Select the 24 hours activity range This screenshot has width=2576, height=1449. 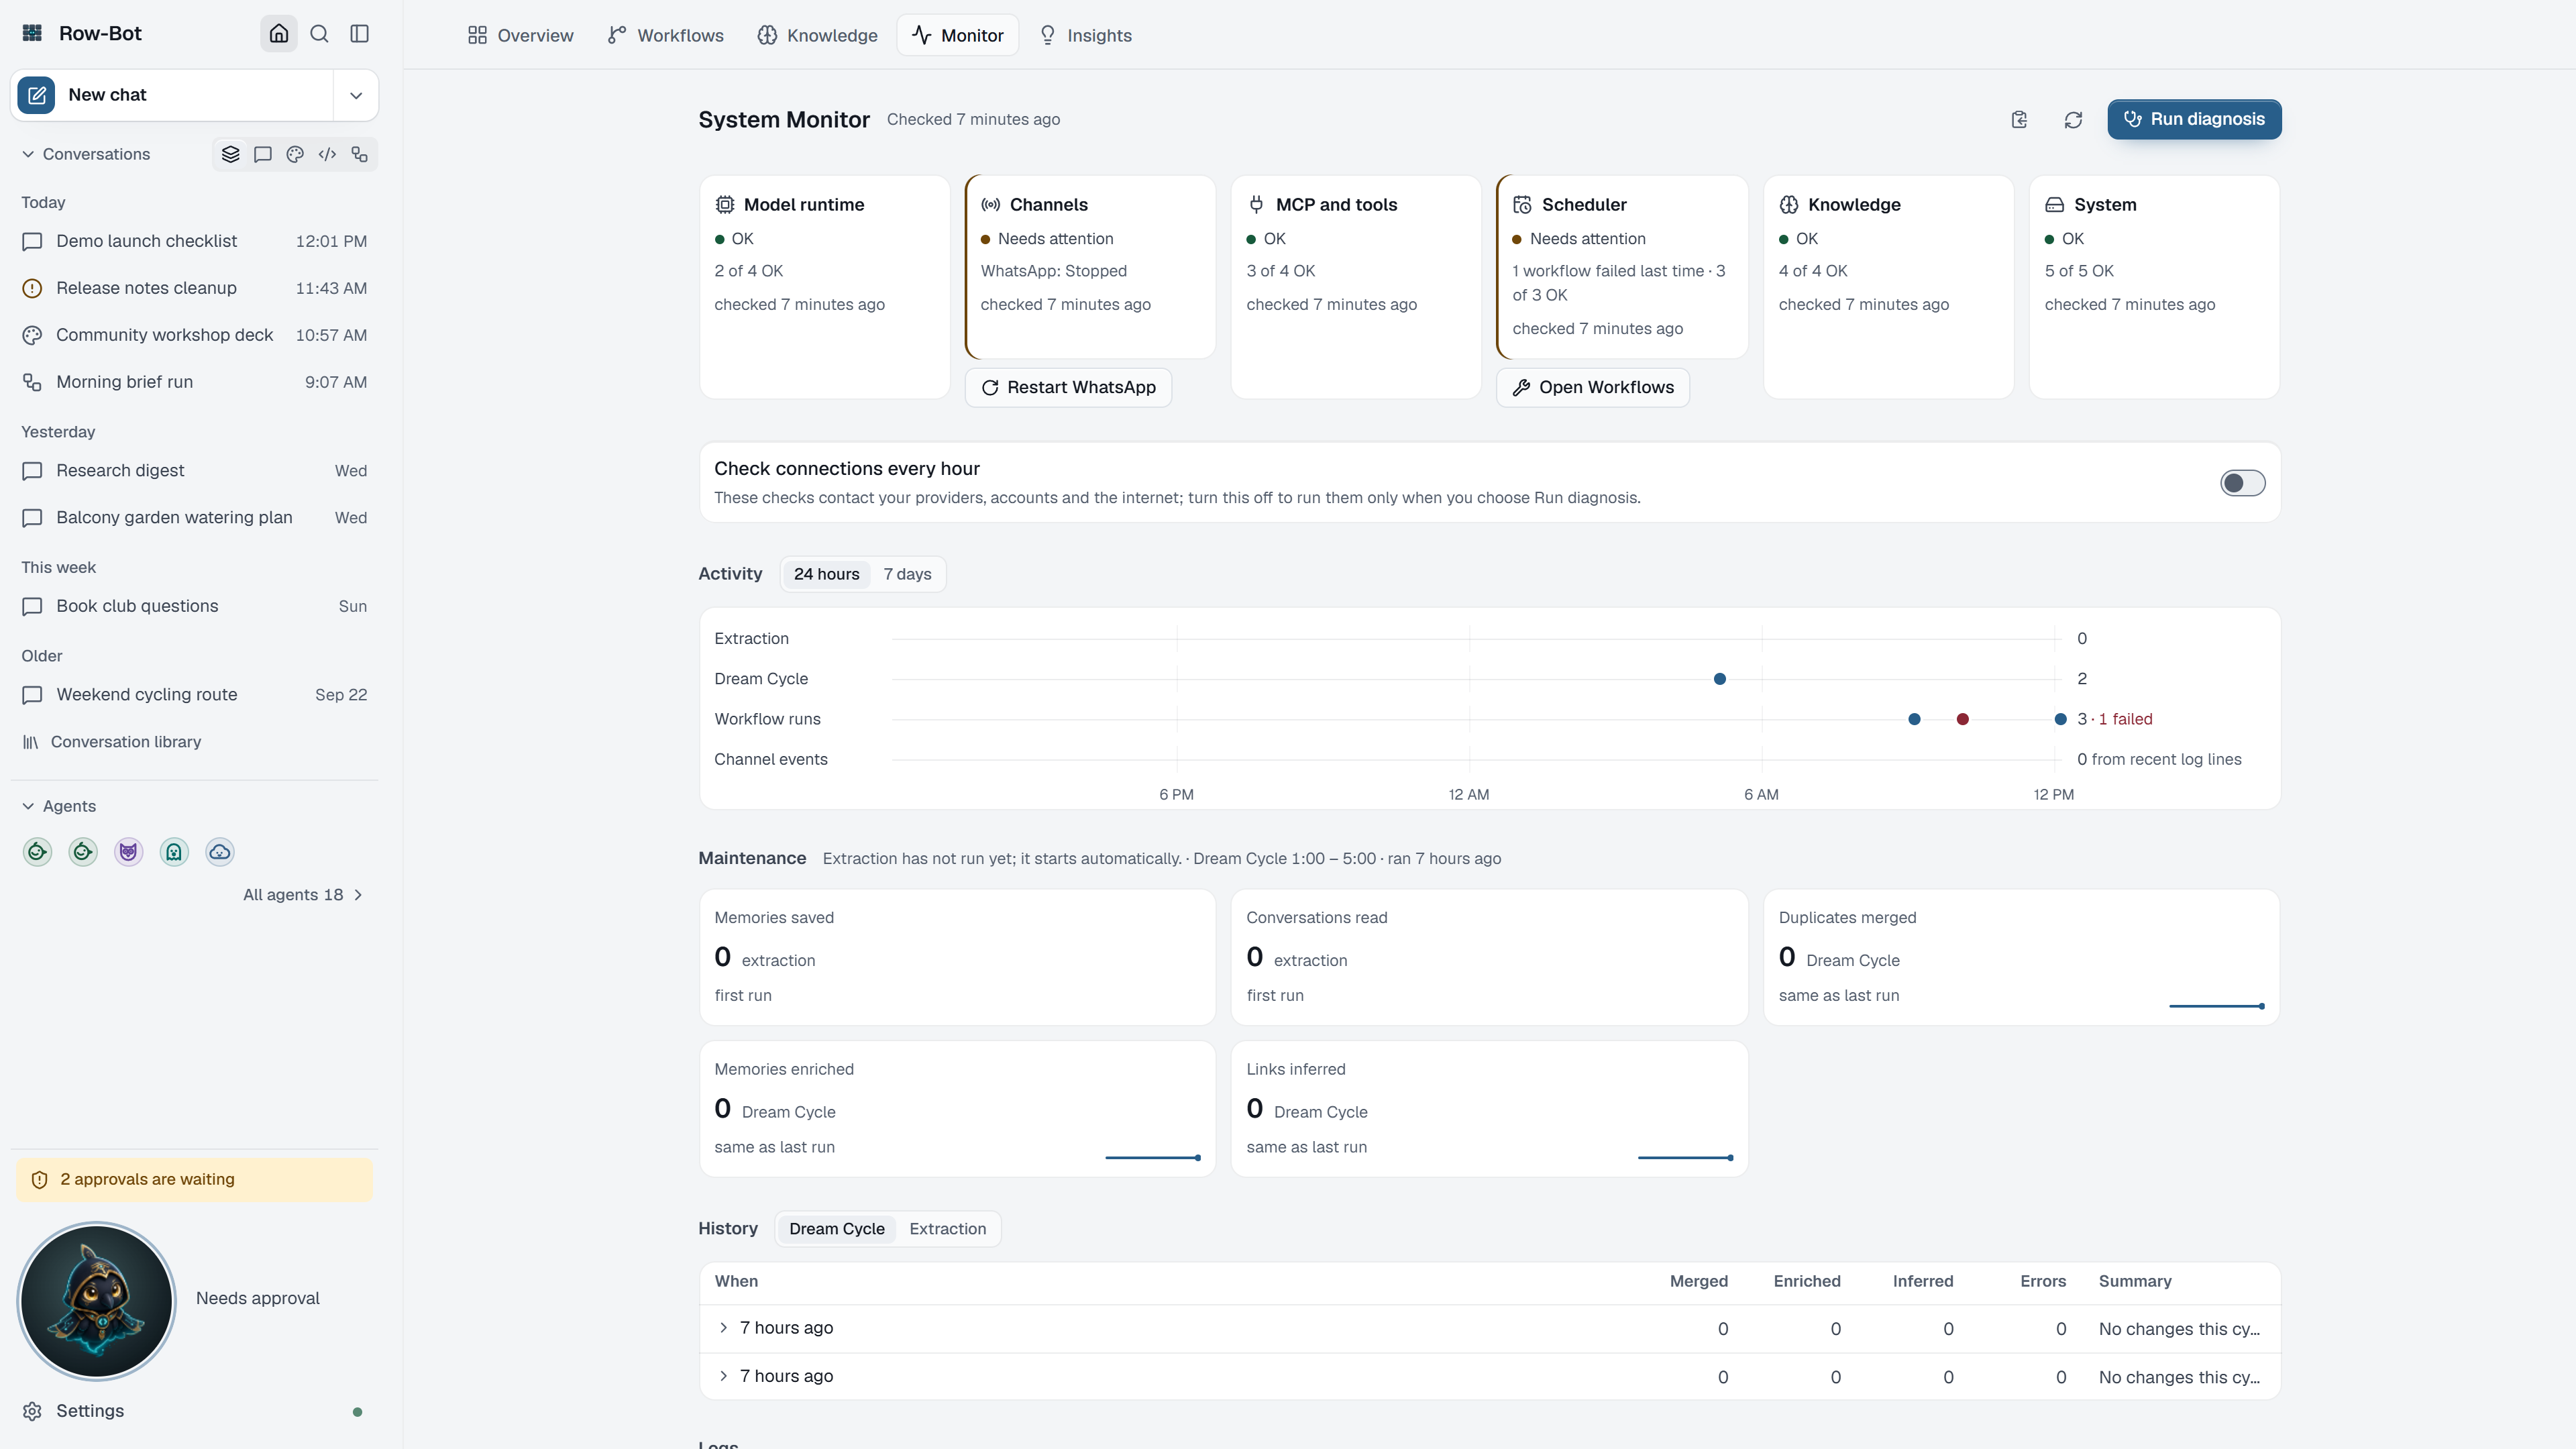pos(826,574)
